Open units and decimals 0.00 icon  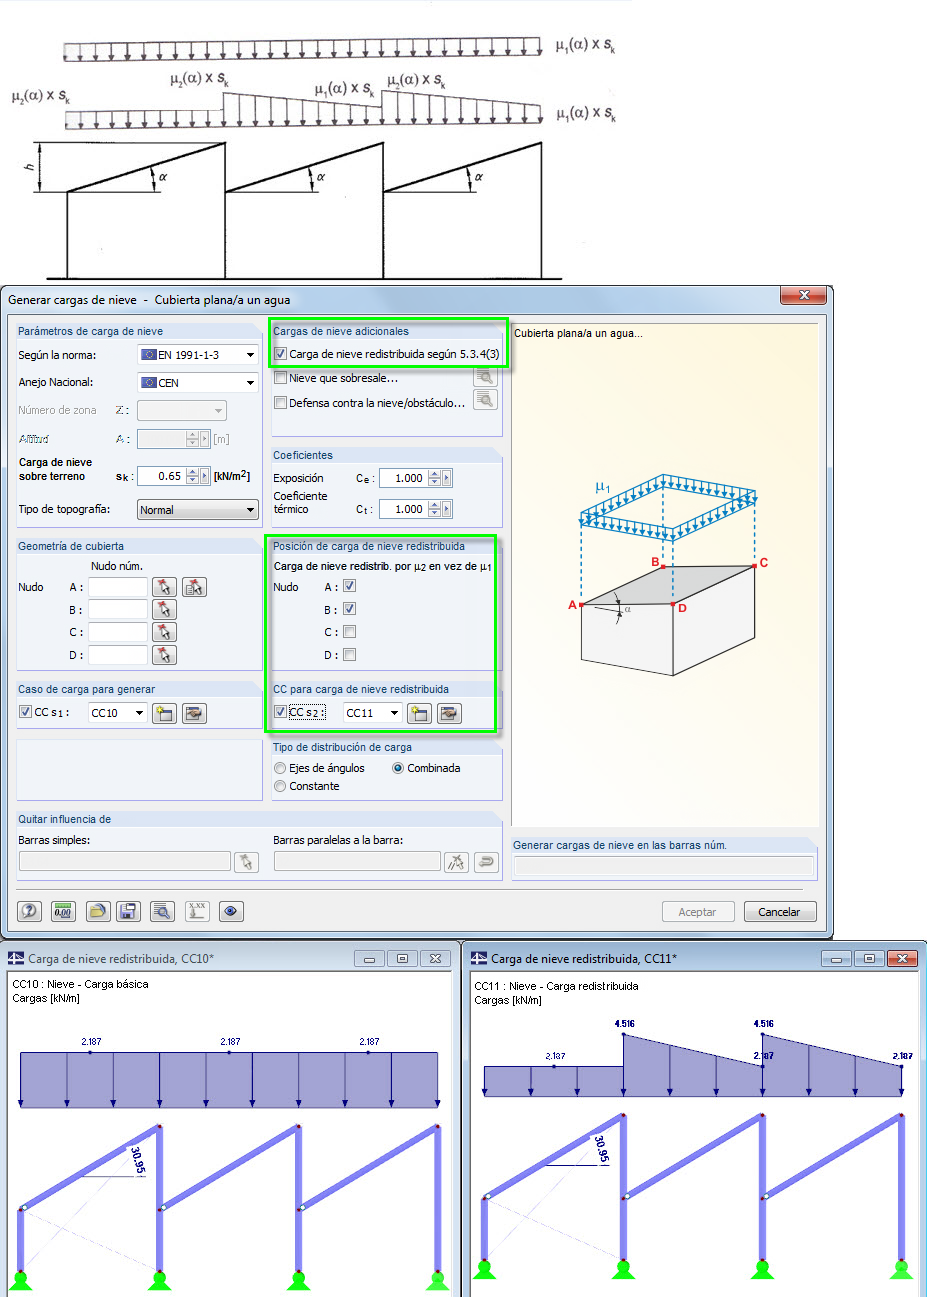(x=63, y=911)
